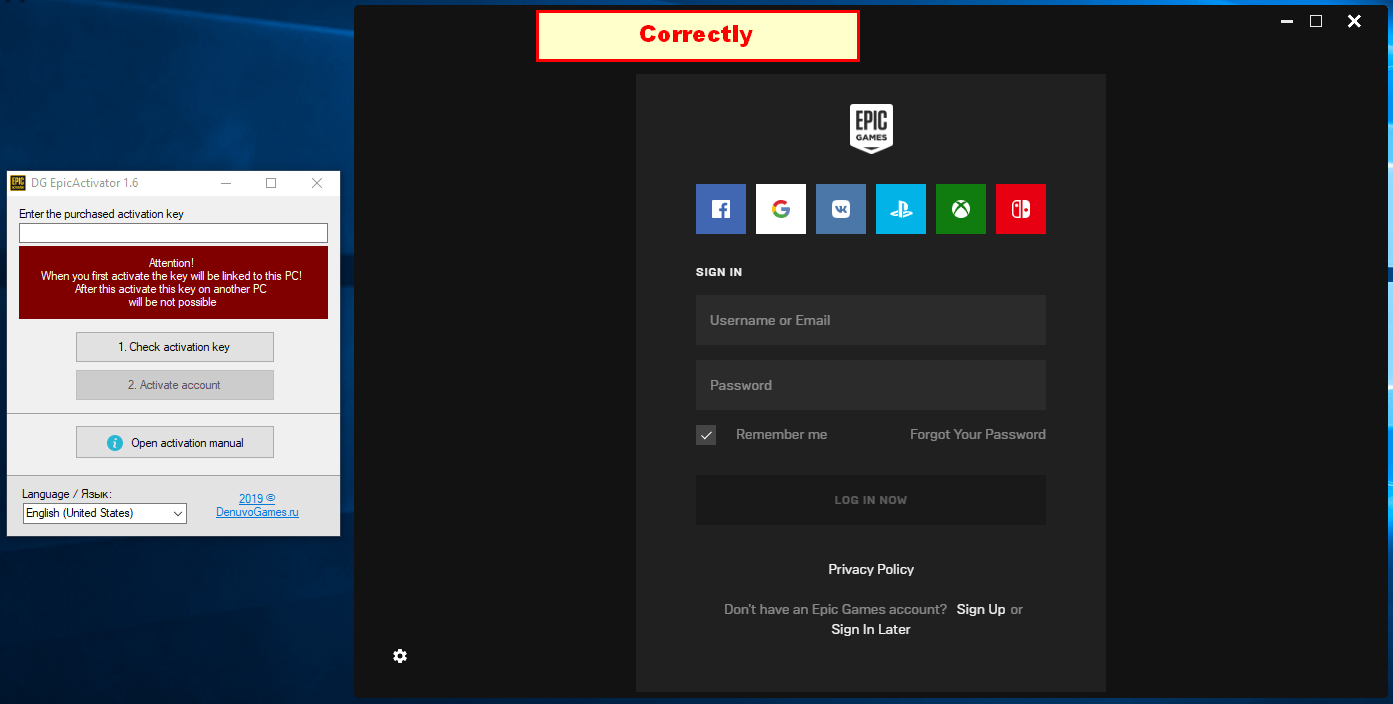Click the Epic Games logo
1393x704 pixels.
871,129
